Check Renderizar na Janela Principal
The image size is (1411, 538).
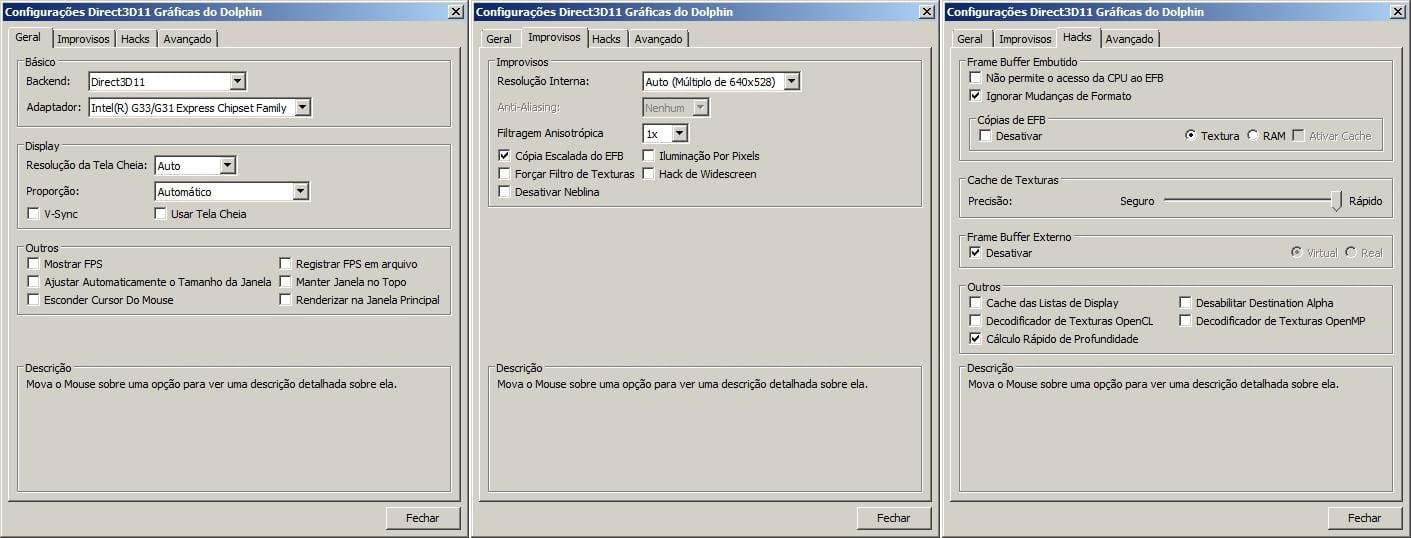tap(286, 300)
